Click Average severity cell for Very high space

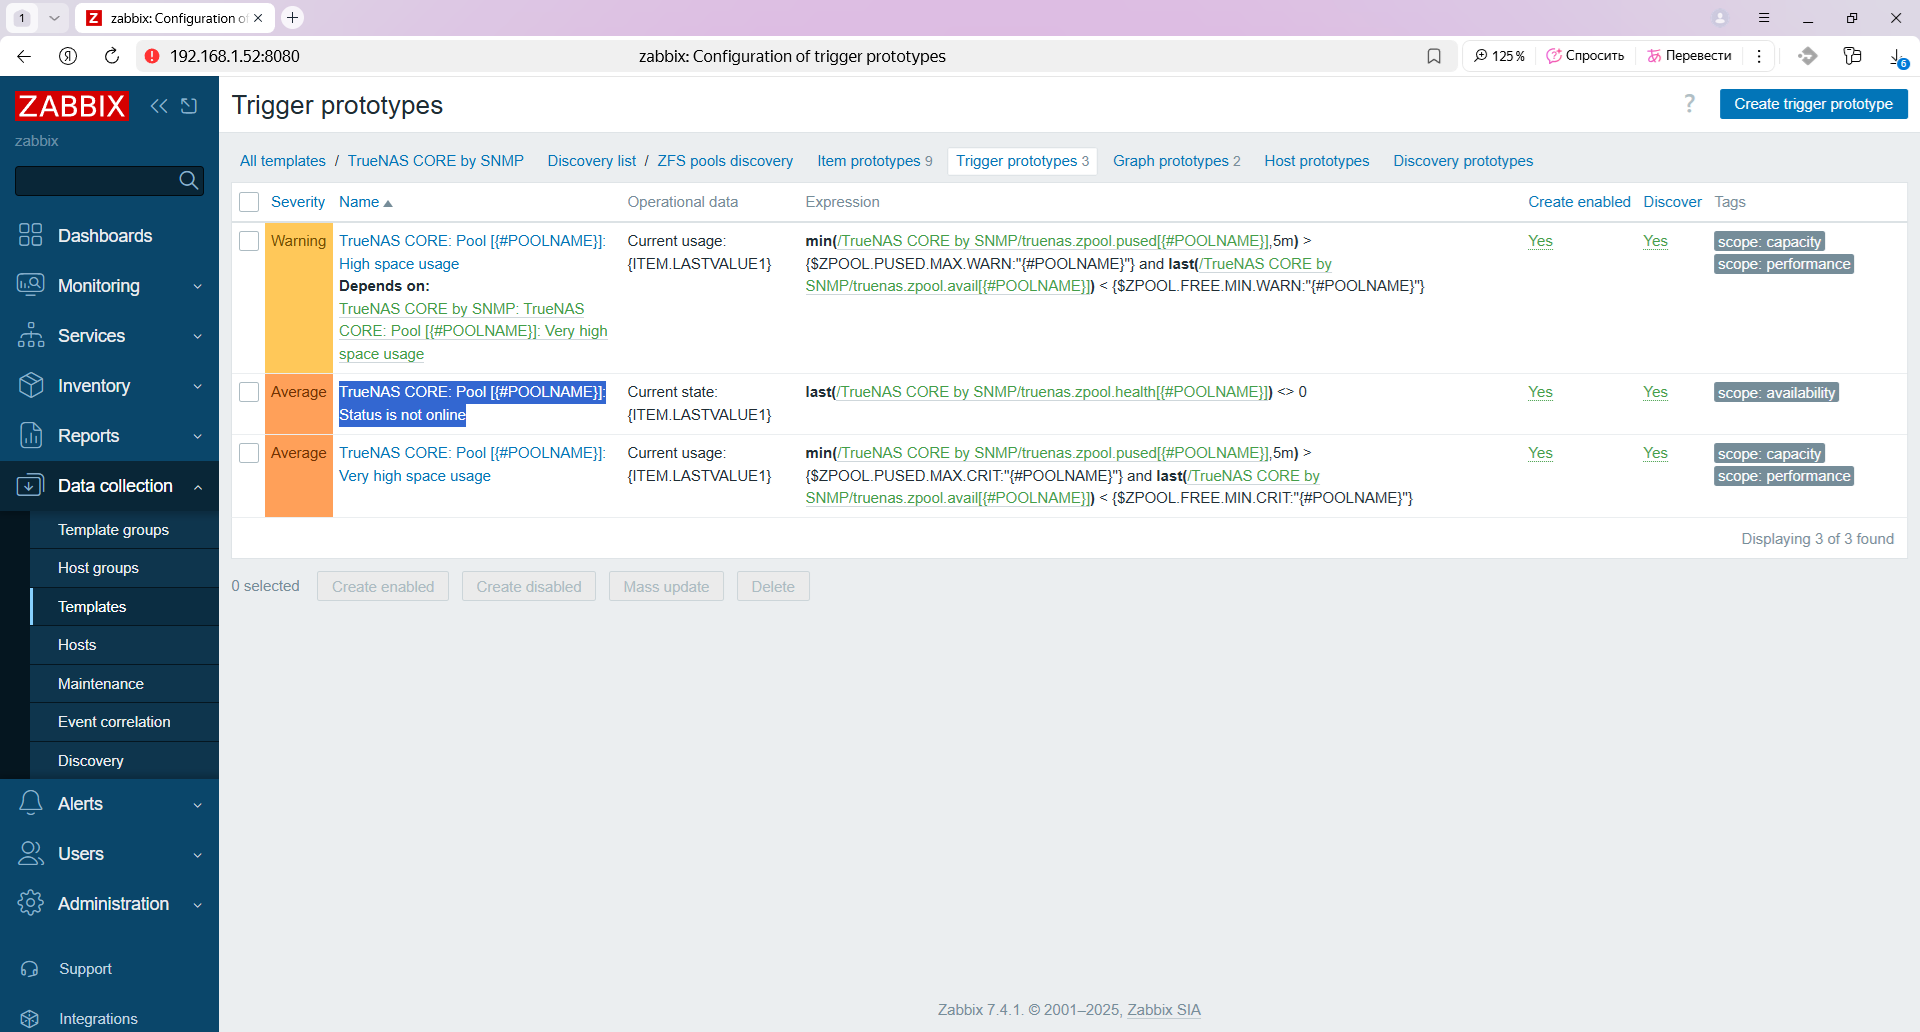click(x=298, y=476)
